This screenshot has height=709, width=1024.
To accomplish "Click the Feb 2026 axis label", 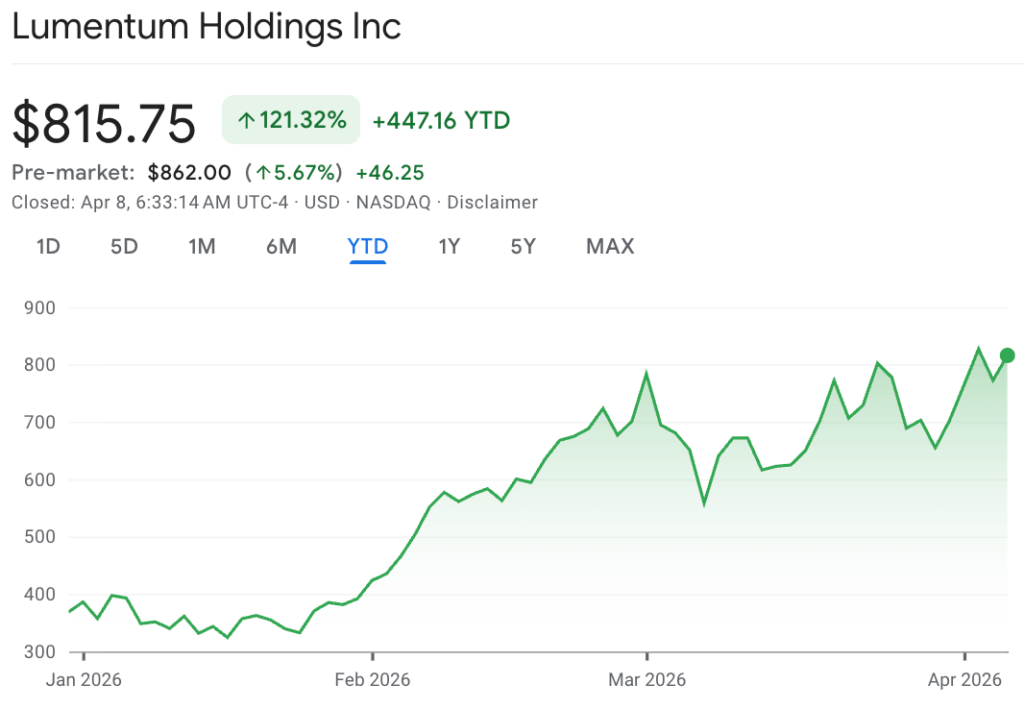I will pyautogui.click(x=373, y=680).
